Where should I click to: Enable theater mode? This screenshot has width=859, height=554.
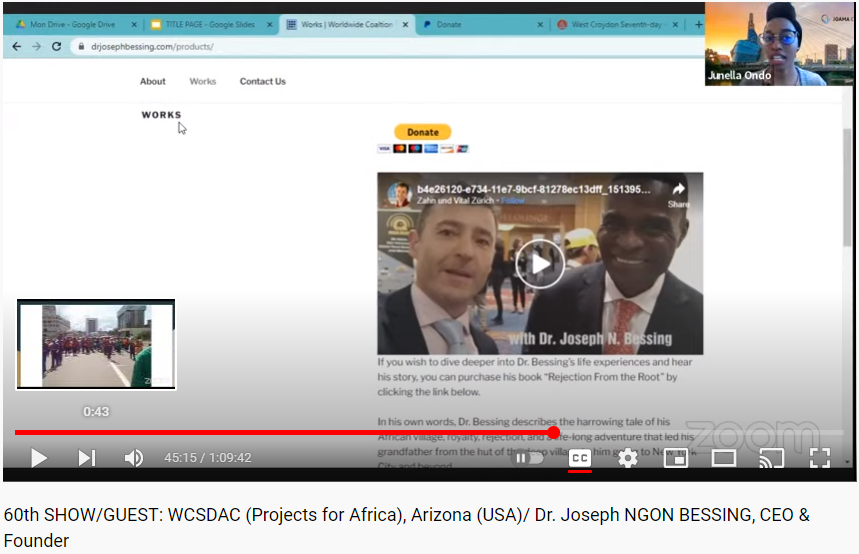click(724, 458)
